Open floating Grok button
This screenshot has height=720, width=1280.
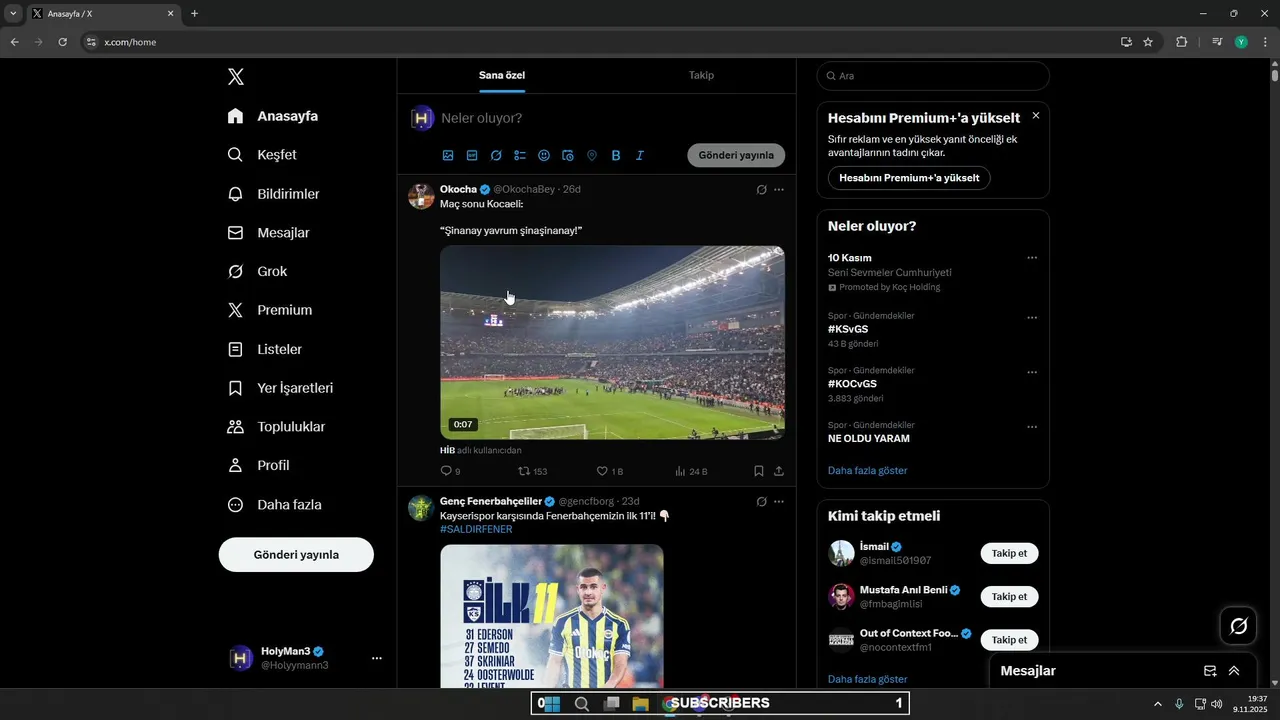click(x=1238, y=626)
